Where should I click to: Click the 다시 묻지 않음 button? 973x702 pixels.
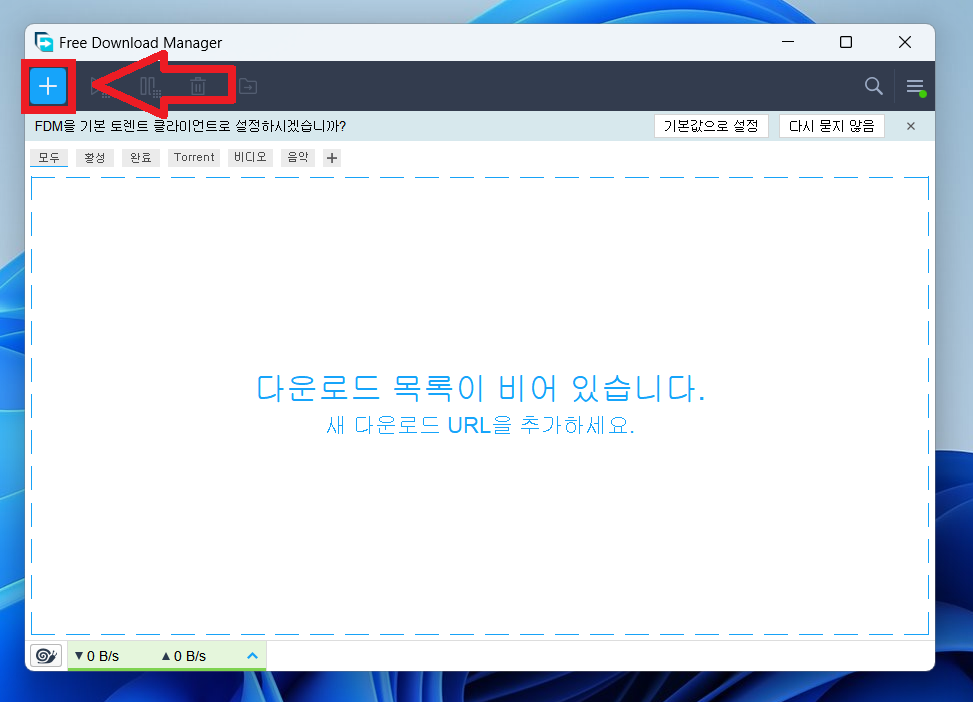832,126
